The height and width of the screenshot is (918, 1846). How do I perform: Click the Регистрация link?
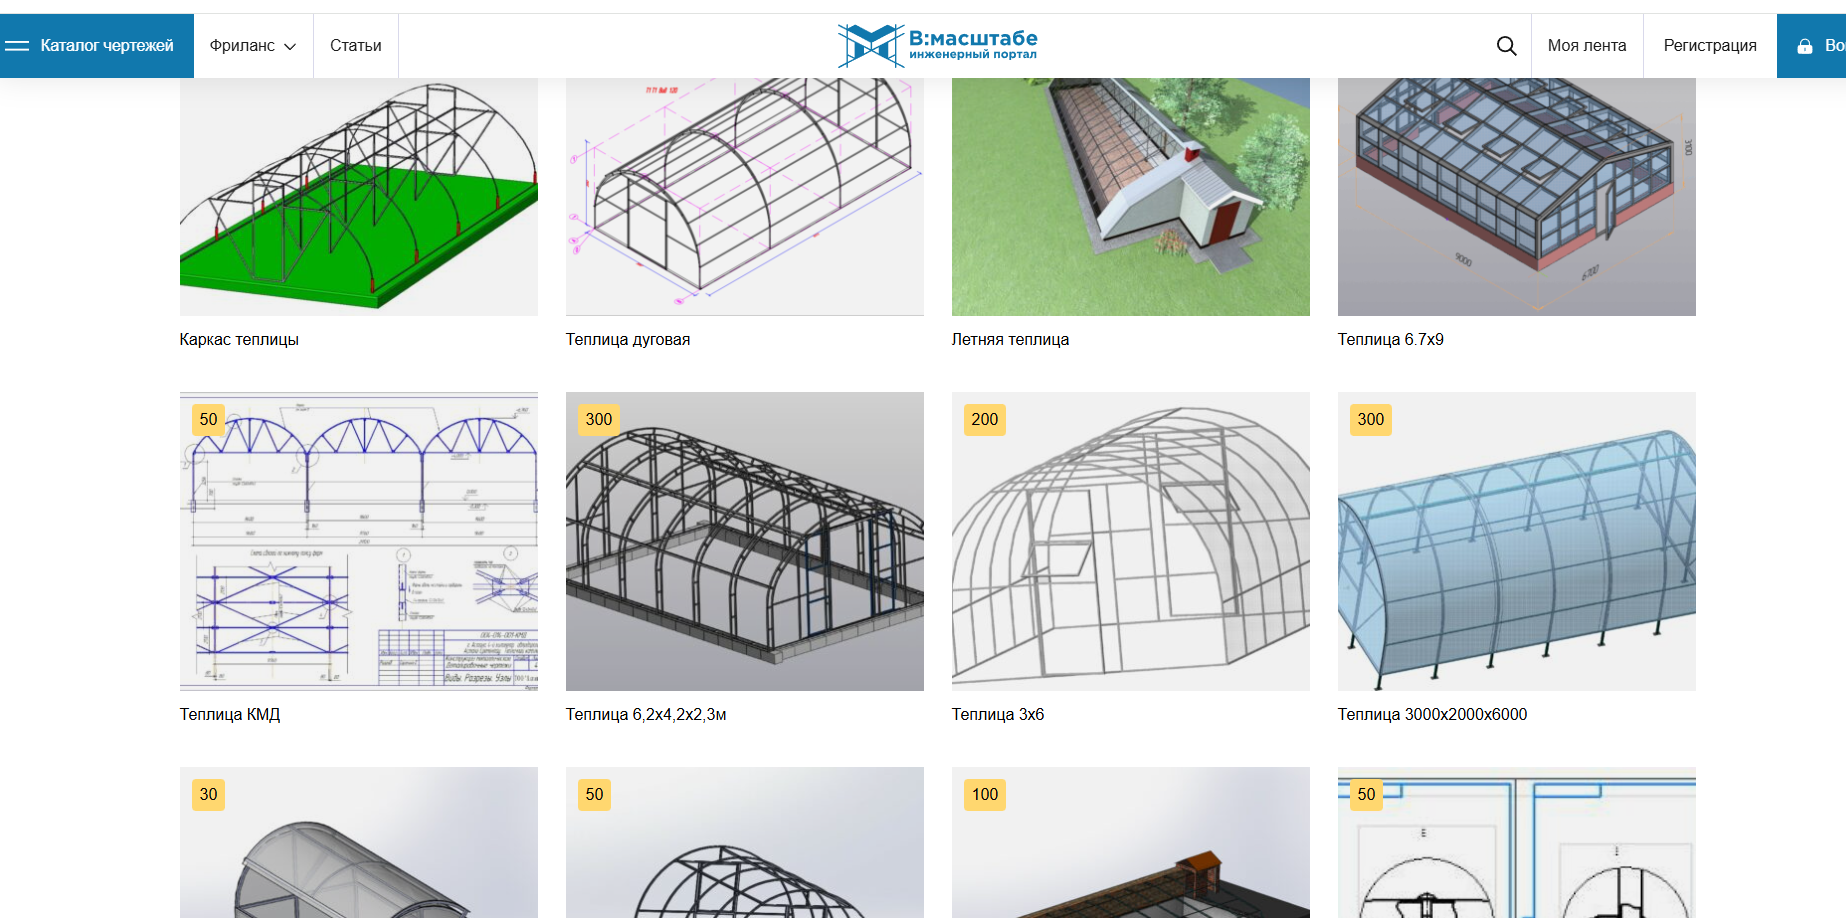[x=1710, y=46]
